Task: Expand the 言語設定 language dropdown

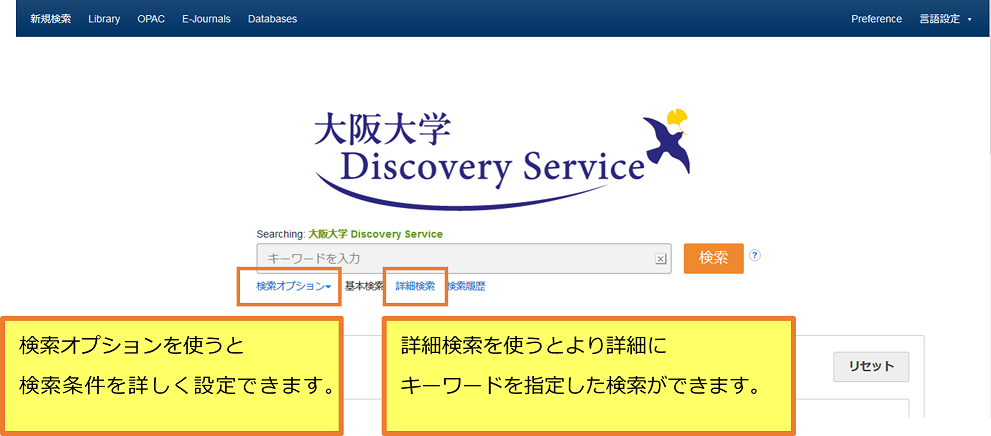Action: [945, 19]
